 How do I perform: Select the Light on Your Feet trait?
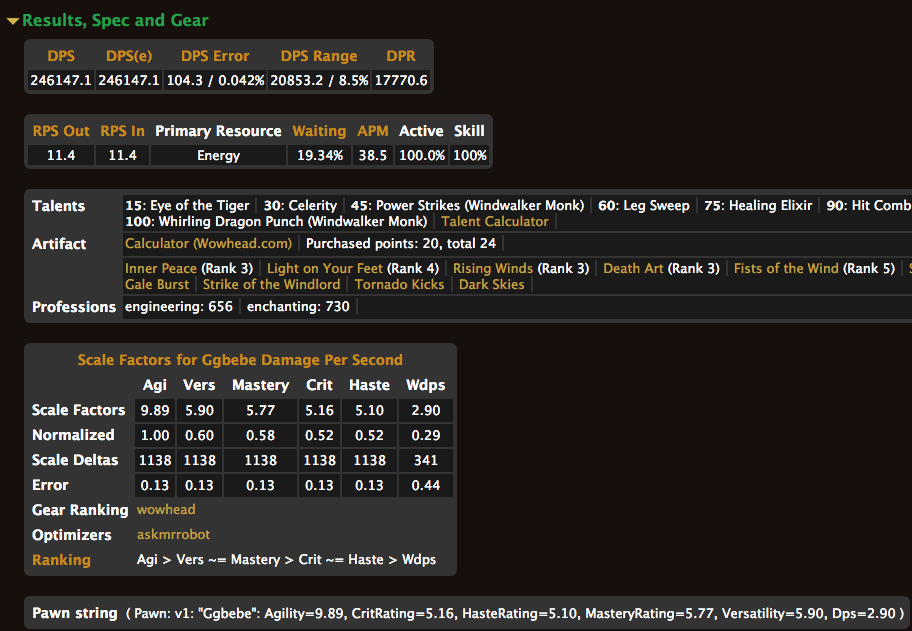click(x=323, y=268)
